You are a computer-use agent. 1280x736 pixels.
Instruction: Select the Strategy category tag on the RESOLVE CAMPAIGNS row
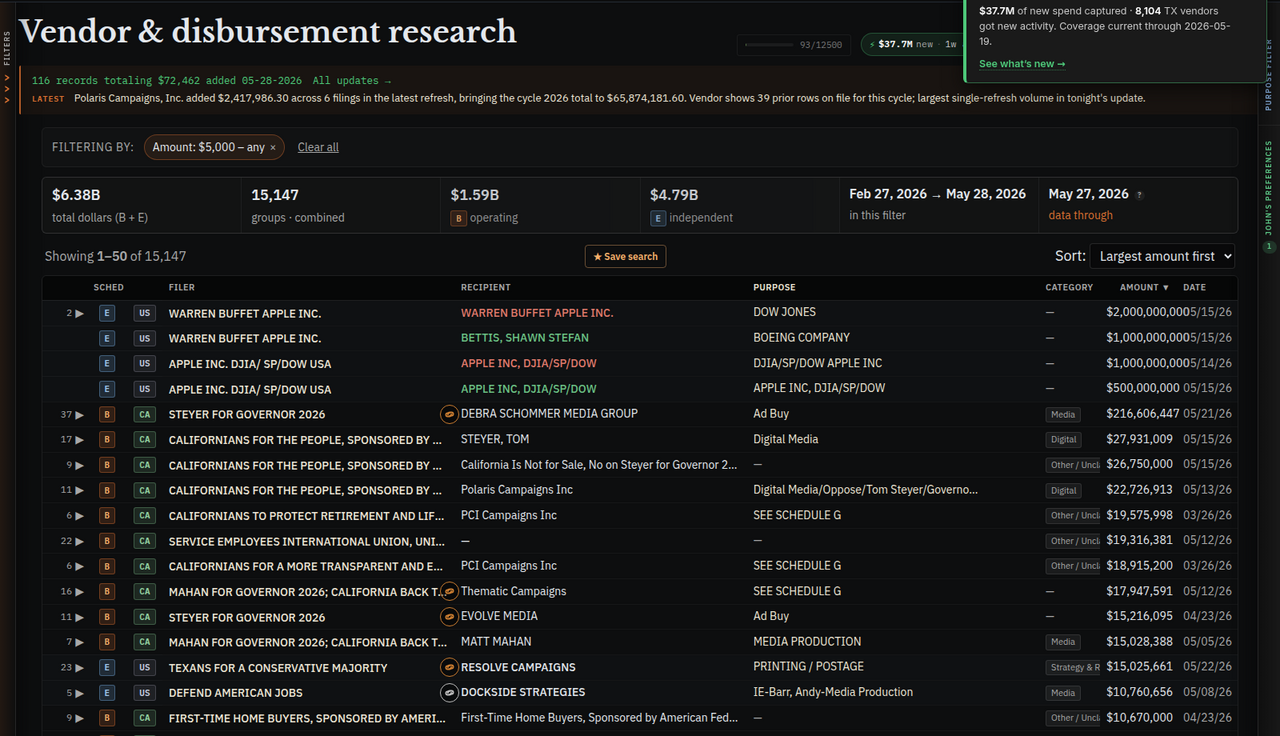[1073, 667]
